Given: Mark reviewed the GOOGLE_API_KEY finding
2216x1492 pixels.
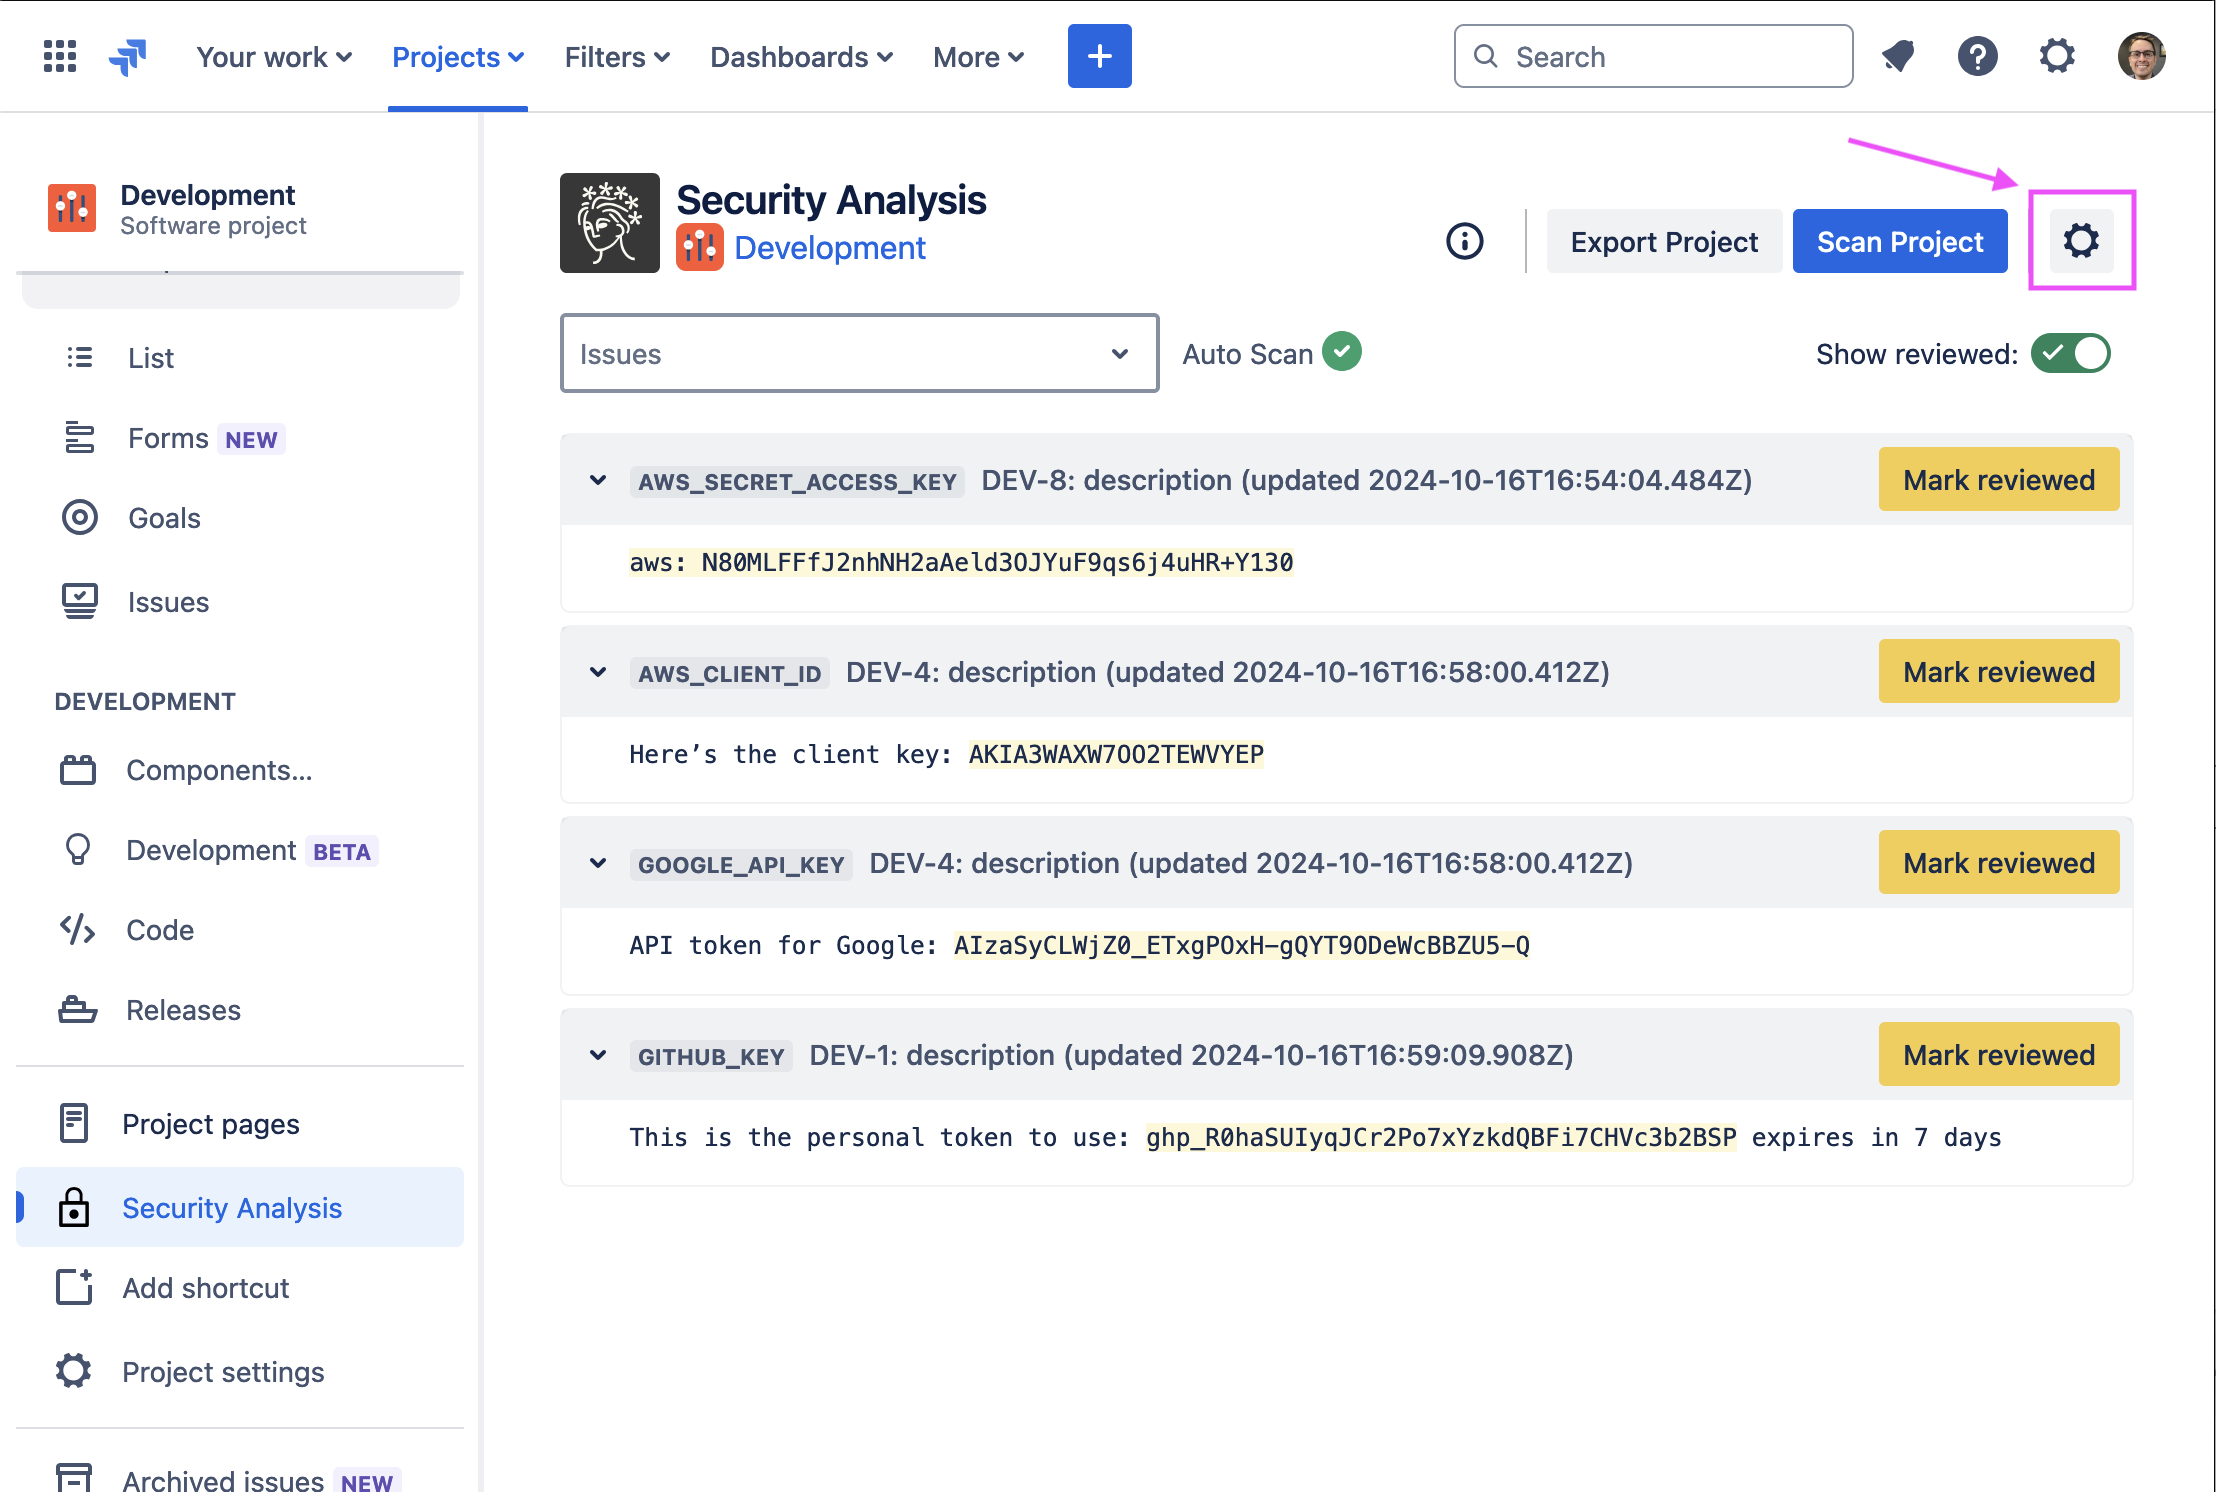Looking at the screenshot, I should (1999, 863).
